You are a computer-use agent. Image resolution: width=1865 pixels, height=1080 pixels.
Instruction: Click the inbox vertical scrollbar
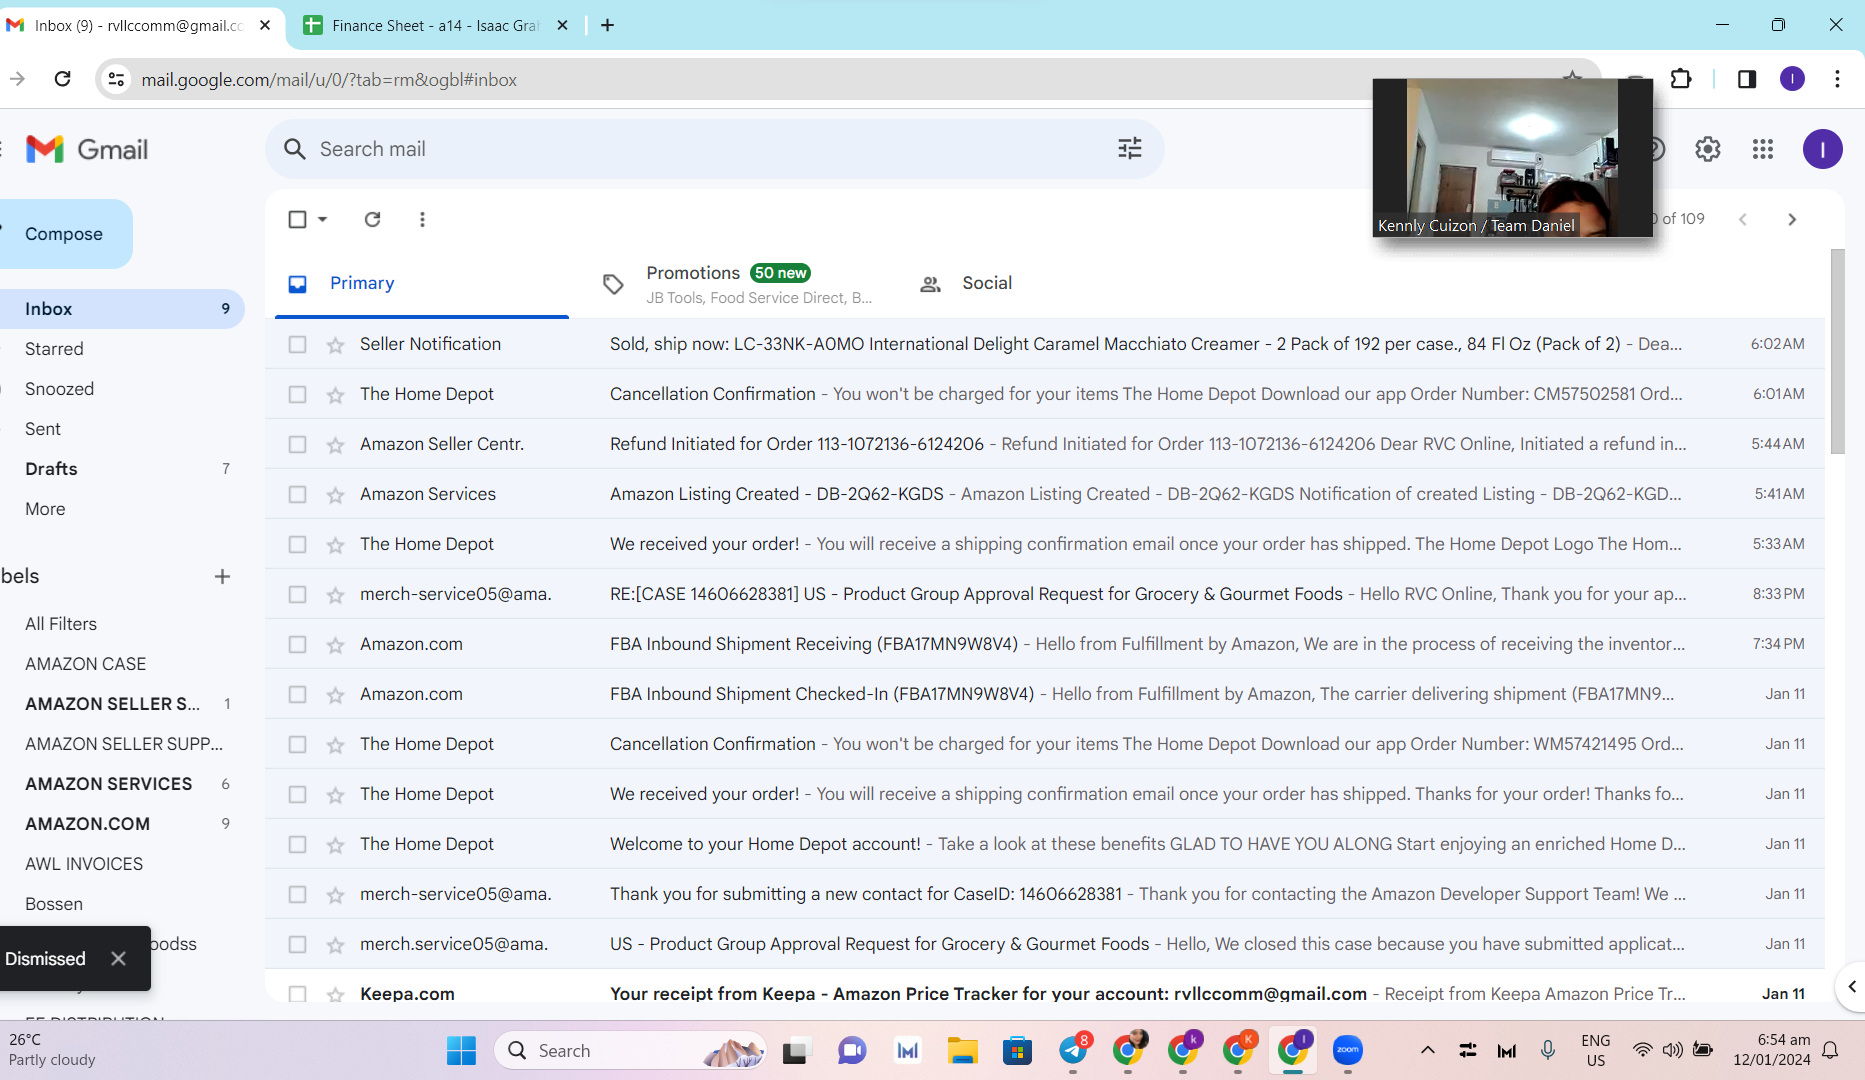click(x=1838, y=350)
